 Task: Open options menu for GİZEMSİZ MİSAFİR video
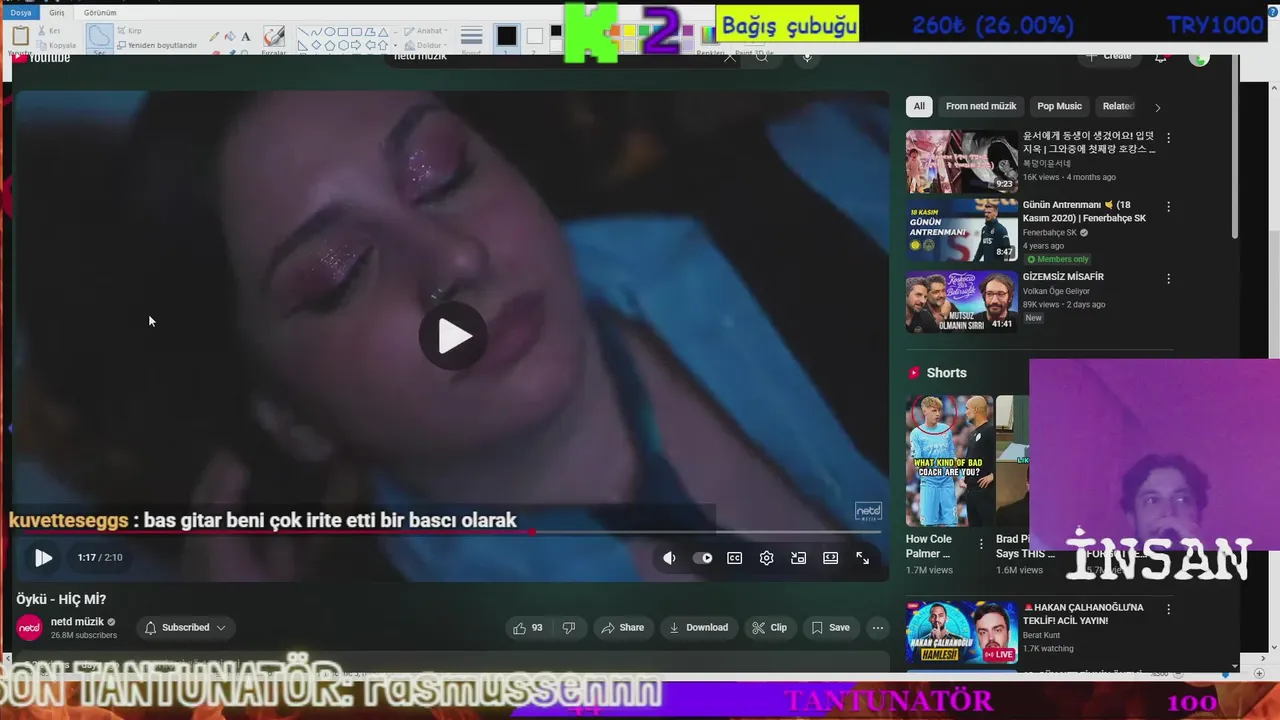point(1168,279)
